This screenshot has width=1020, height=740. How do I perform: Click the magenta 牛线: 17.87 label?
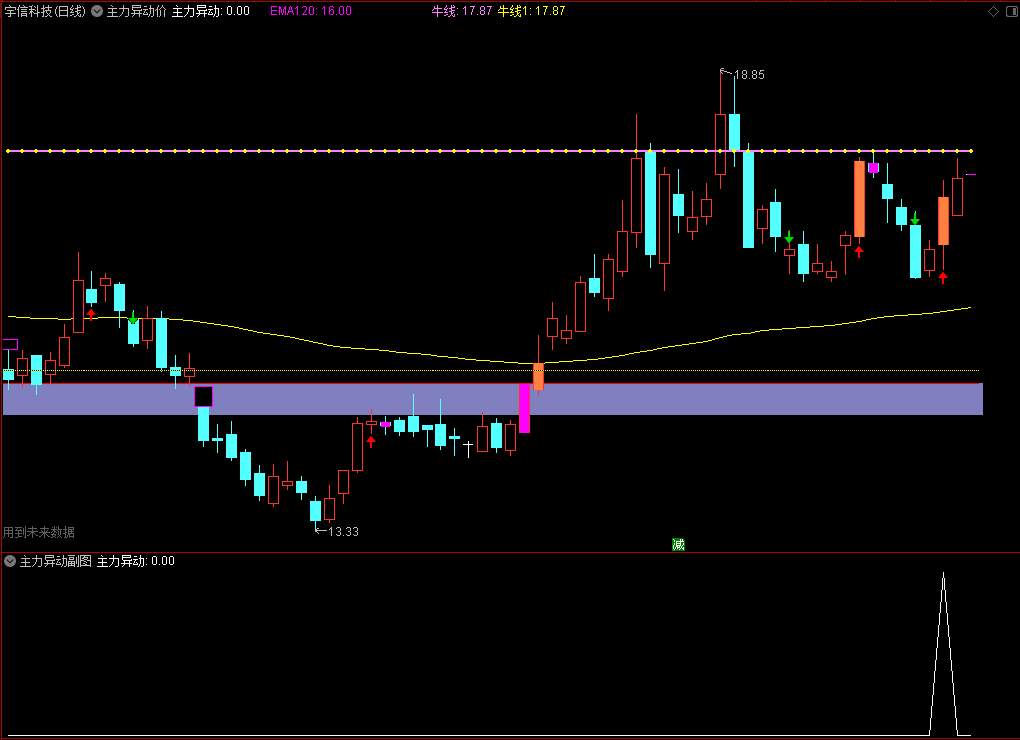(462, 11)
